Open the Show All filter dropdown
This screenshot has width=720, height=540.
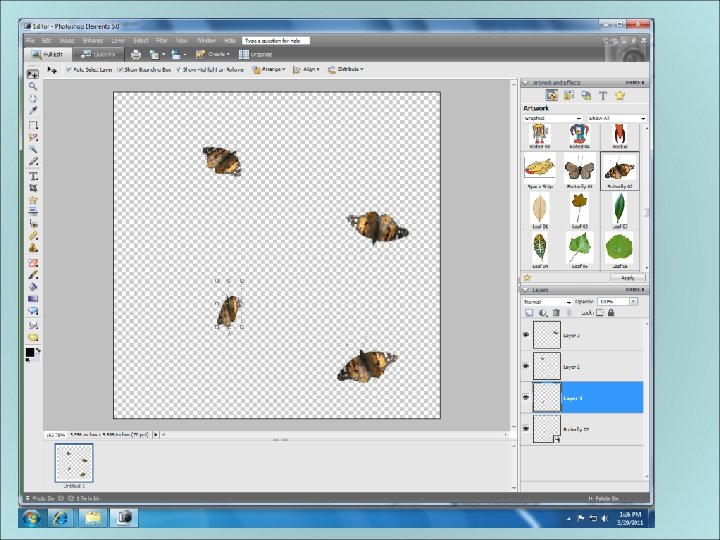click(x=617, y=118)
